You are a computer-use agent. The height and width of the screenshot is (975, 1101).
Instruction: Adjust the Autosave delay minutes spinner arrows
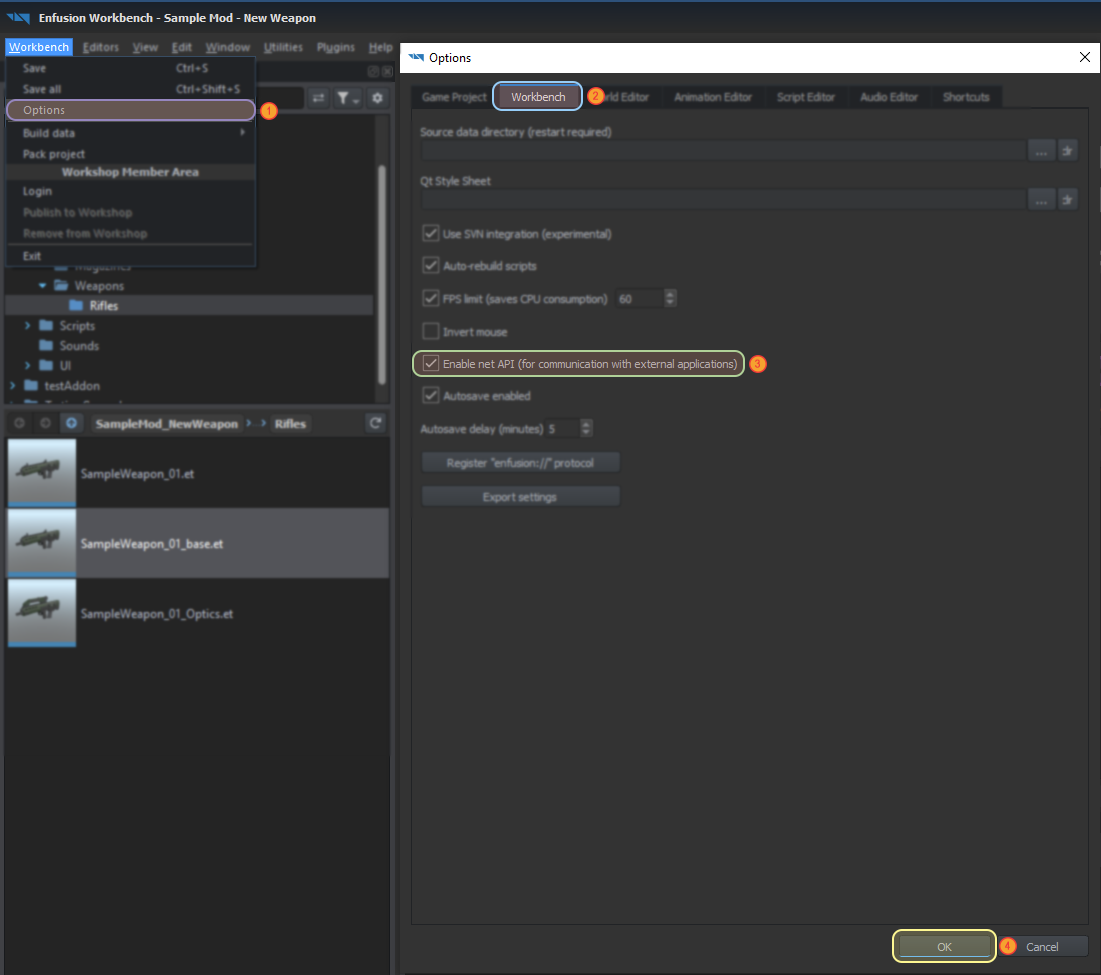coord(586,427)
